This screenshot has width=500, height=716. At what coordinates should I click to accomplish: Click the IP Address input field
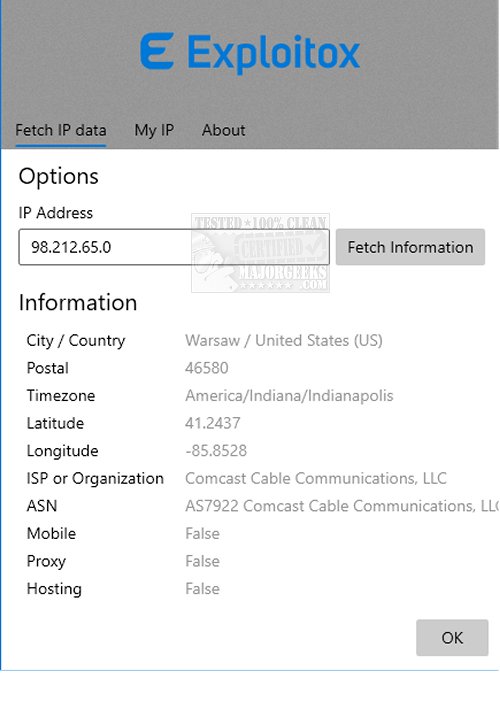pos(174,247)
